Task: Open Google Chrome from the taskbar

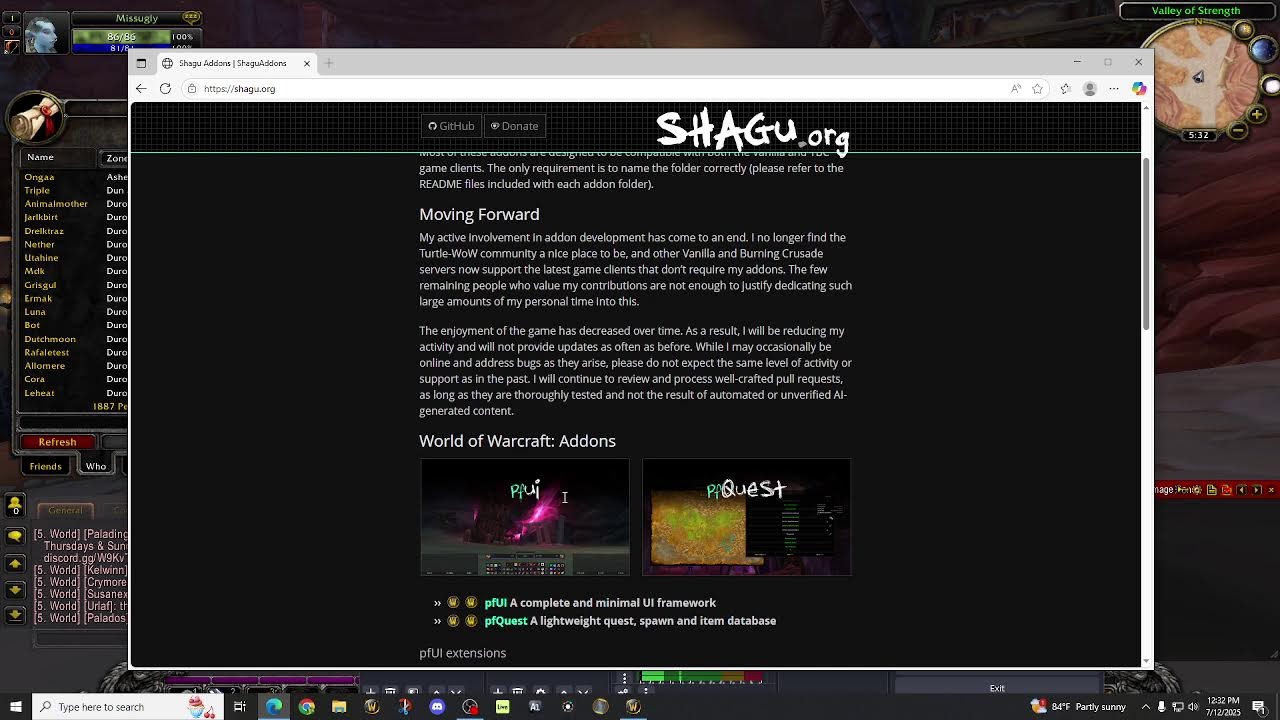Action: point(307,707)
